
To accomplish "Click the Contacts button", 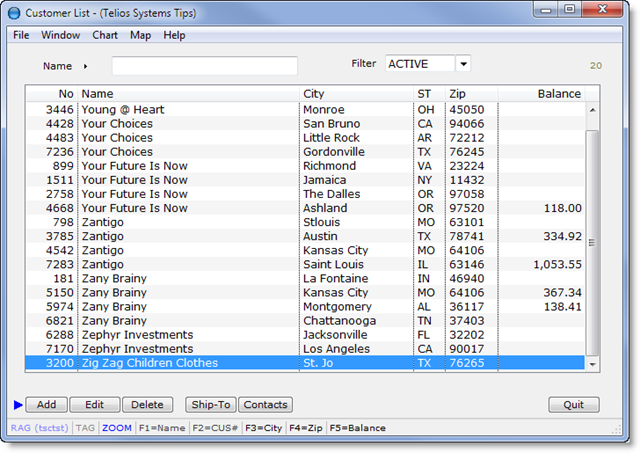I will tap(265, 405).
